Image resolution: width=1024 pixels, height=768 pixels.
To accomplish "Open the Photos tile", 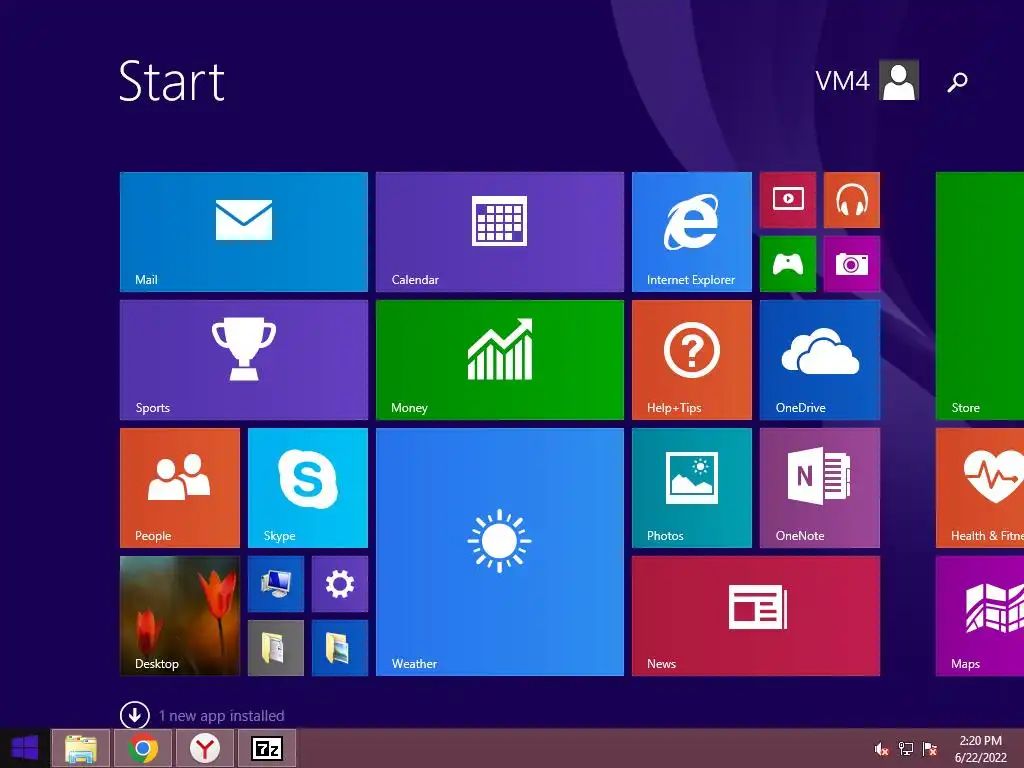I will (x=692, y=488).
